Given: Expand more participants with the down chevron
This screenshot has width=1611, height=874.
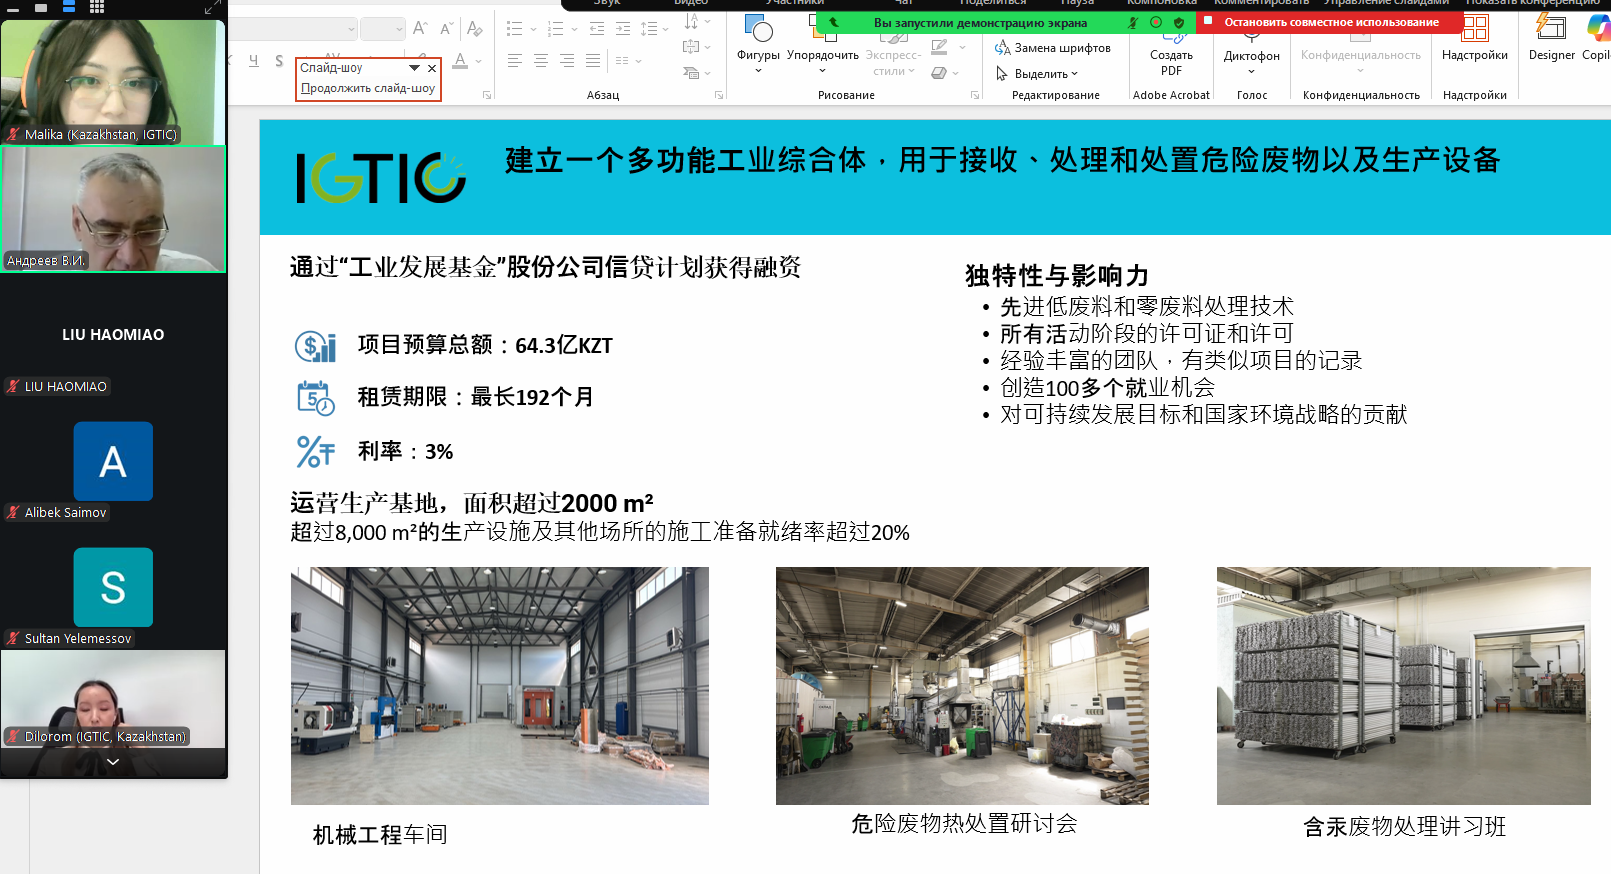Looking at the screenshot, I should (113, 762).
